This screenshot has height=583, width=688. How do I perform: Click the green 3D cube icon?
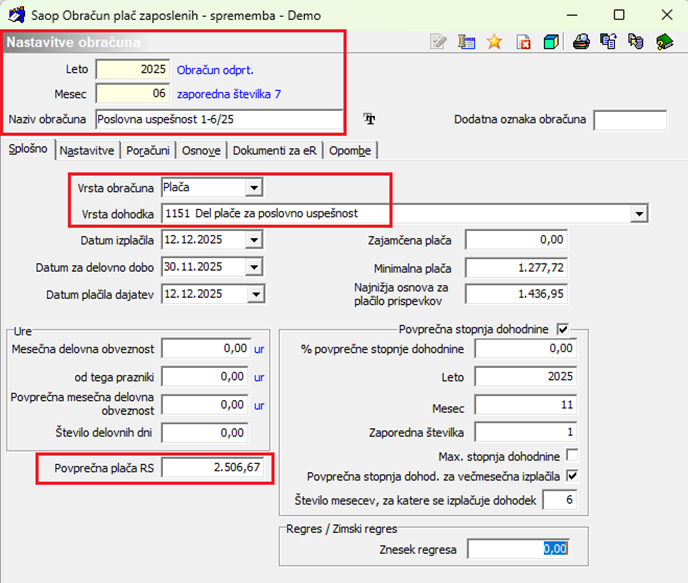(551, 42)
